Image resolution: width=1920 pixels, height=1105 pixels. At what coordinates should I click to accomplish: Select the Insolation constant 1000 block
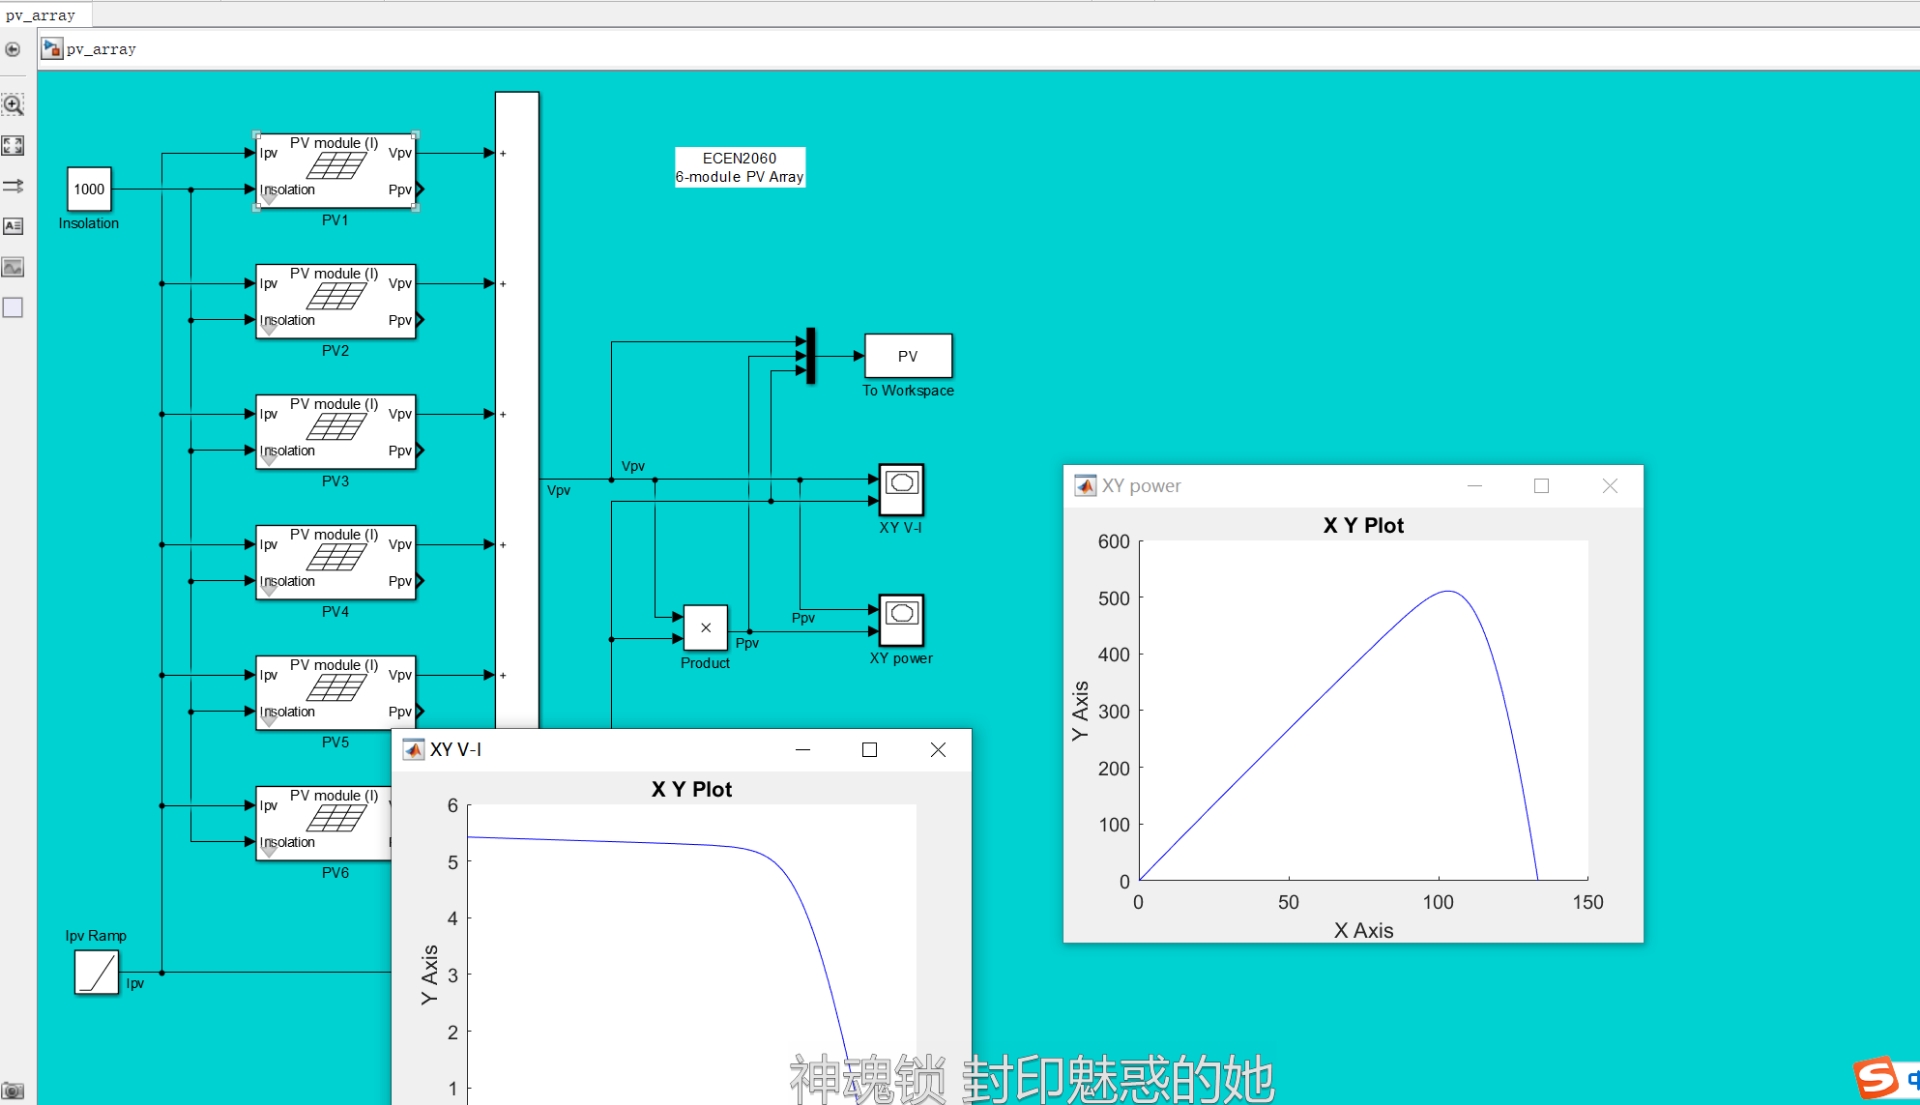click(89, 189)
